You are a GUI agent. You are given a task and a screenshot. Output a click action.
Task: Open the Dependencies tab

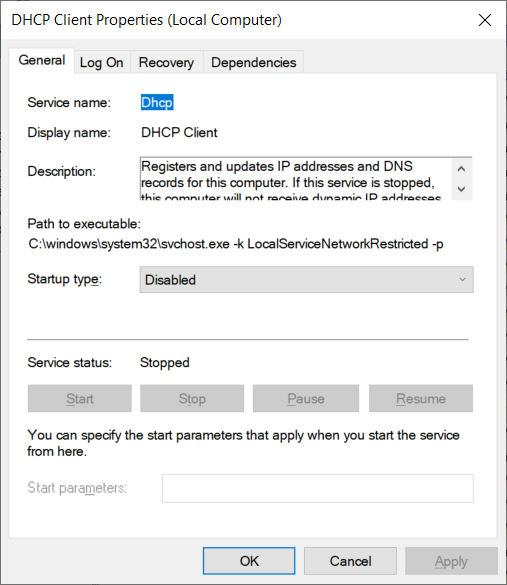click(254, 62)
